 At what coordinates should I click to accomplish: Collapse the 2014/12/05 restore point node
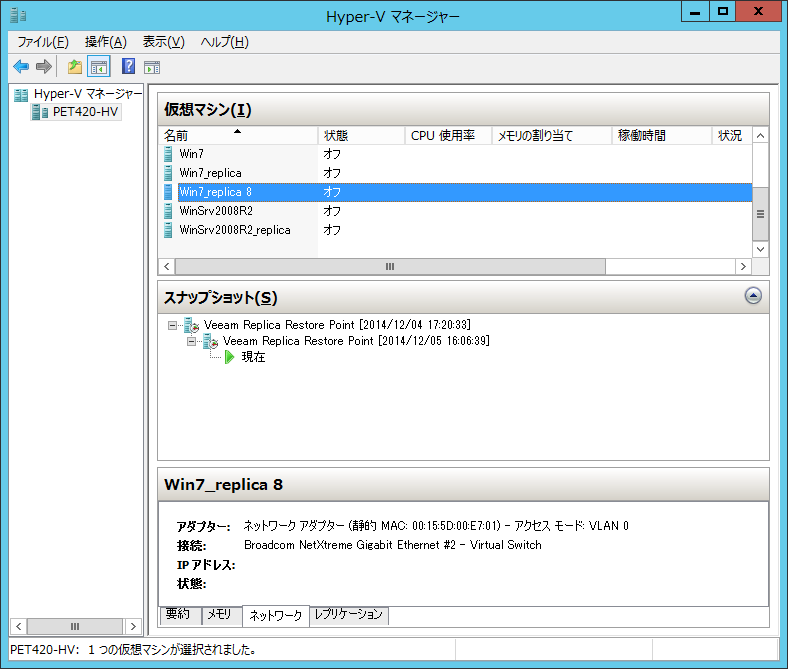[x=191, y=342]
